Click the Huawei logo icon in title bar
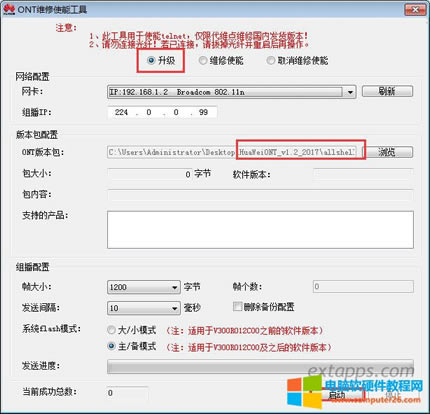 coord(9,9)
